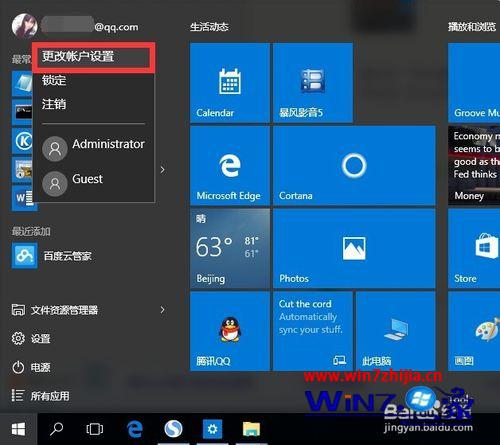Open the Cortana tile
Viewport: 500px width, 445px height.
pos(354,165)
